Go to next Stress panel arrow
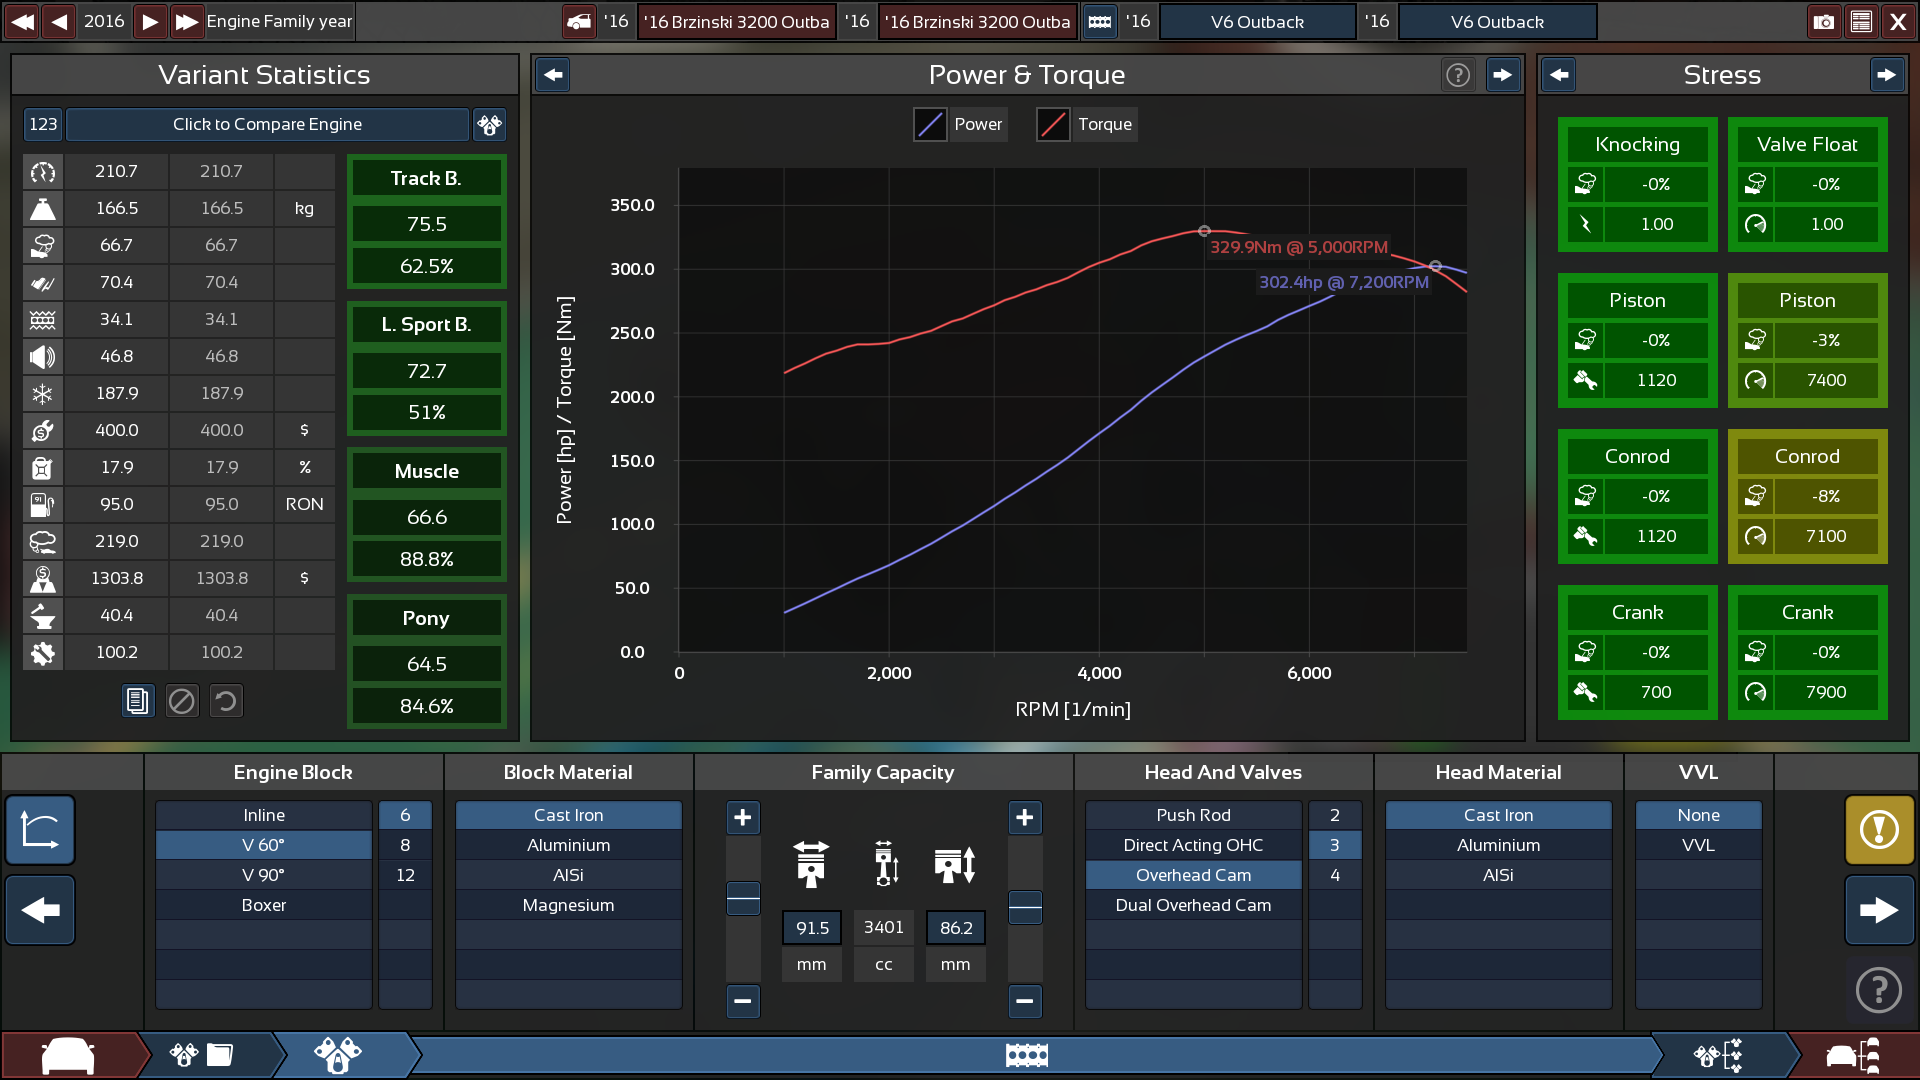 [x=1886, y=75]
